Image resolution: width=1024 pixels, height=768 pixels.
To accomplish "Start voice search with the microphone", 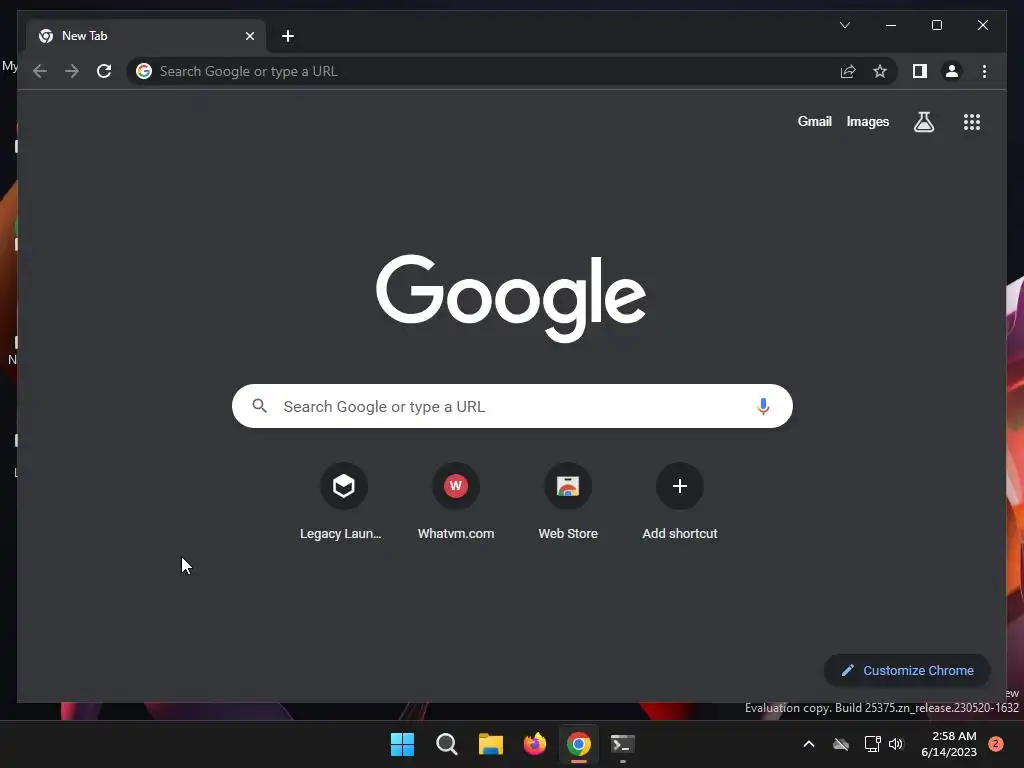I will pyautogui.click(x=763, y=406).
